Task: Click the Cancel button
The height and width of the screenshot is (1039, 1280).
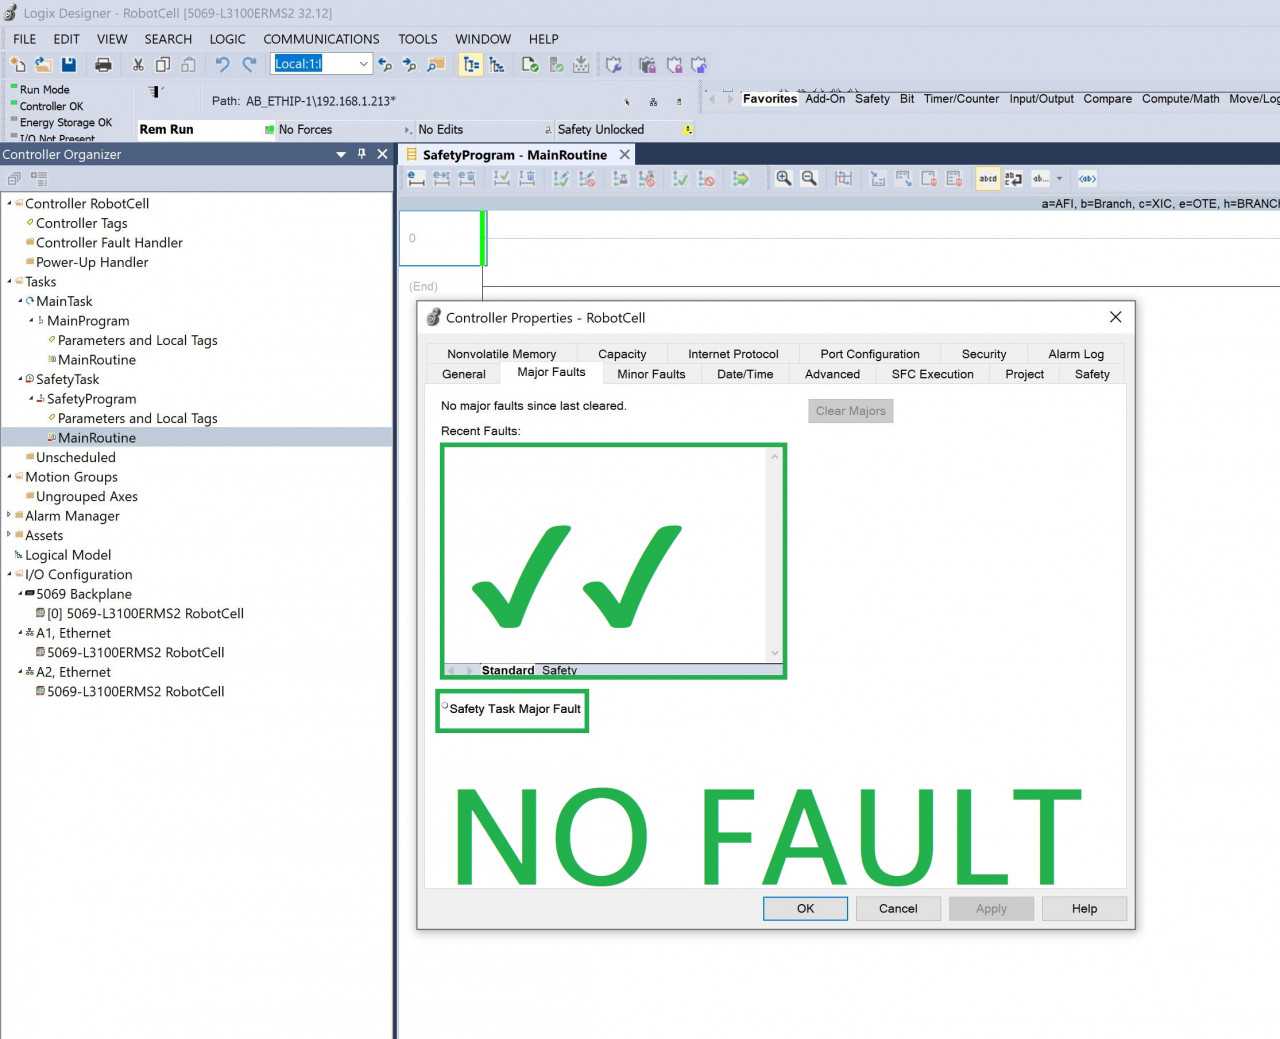Action: [x=898, y=908]
